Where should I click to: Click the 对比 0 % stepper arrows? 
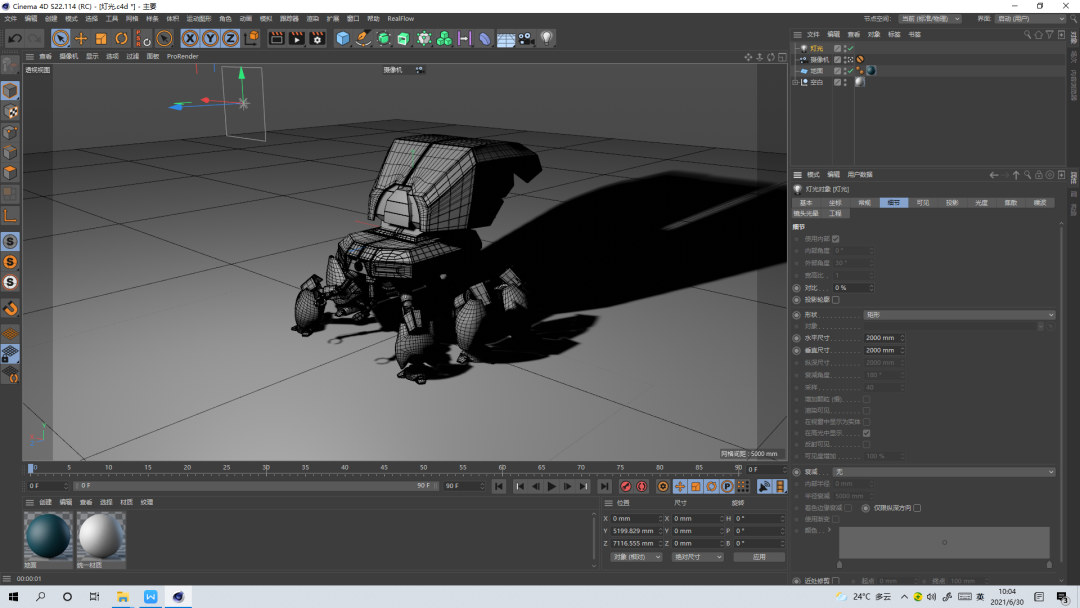point(871,288)
